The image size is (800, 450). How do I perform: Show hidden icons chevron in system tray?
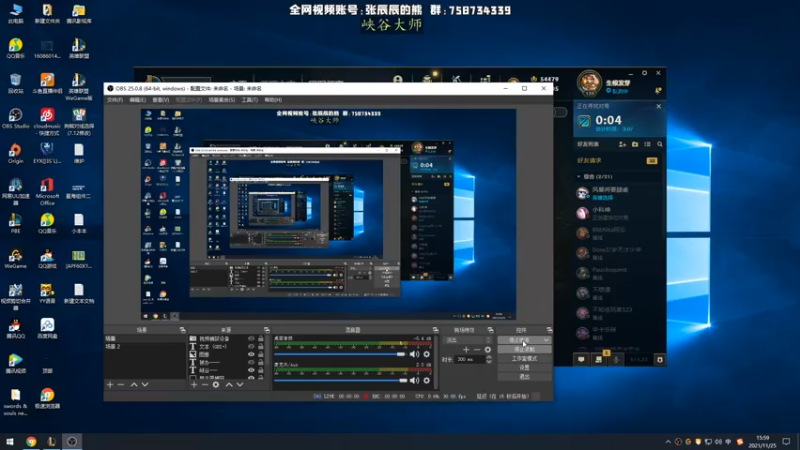pyautogui.click(x=668, y=442)
